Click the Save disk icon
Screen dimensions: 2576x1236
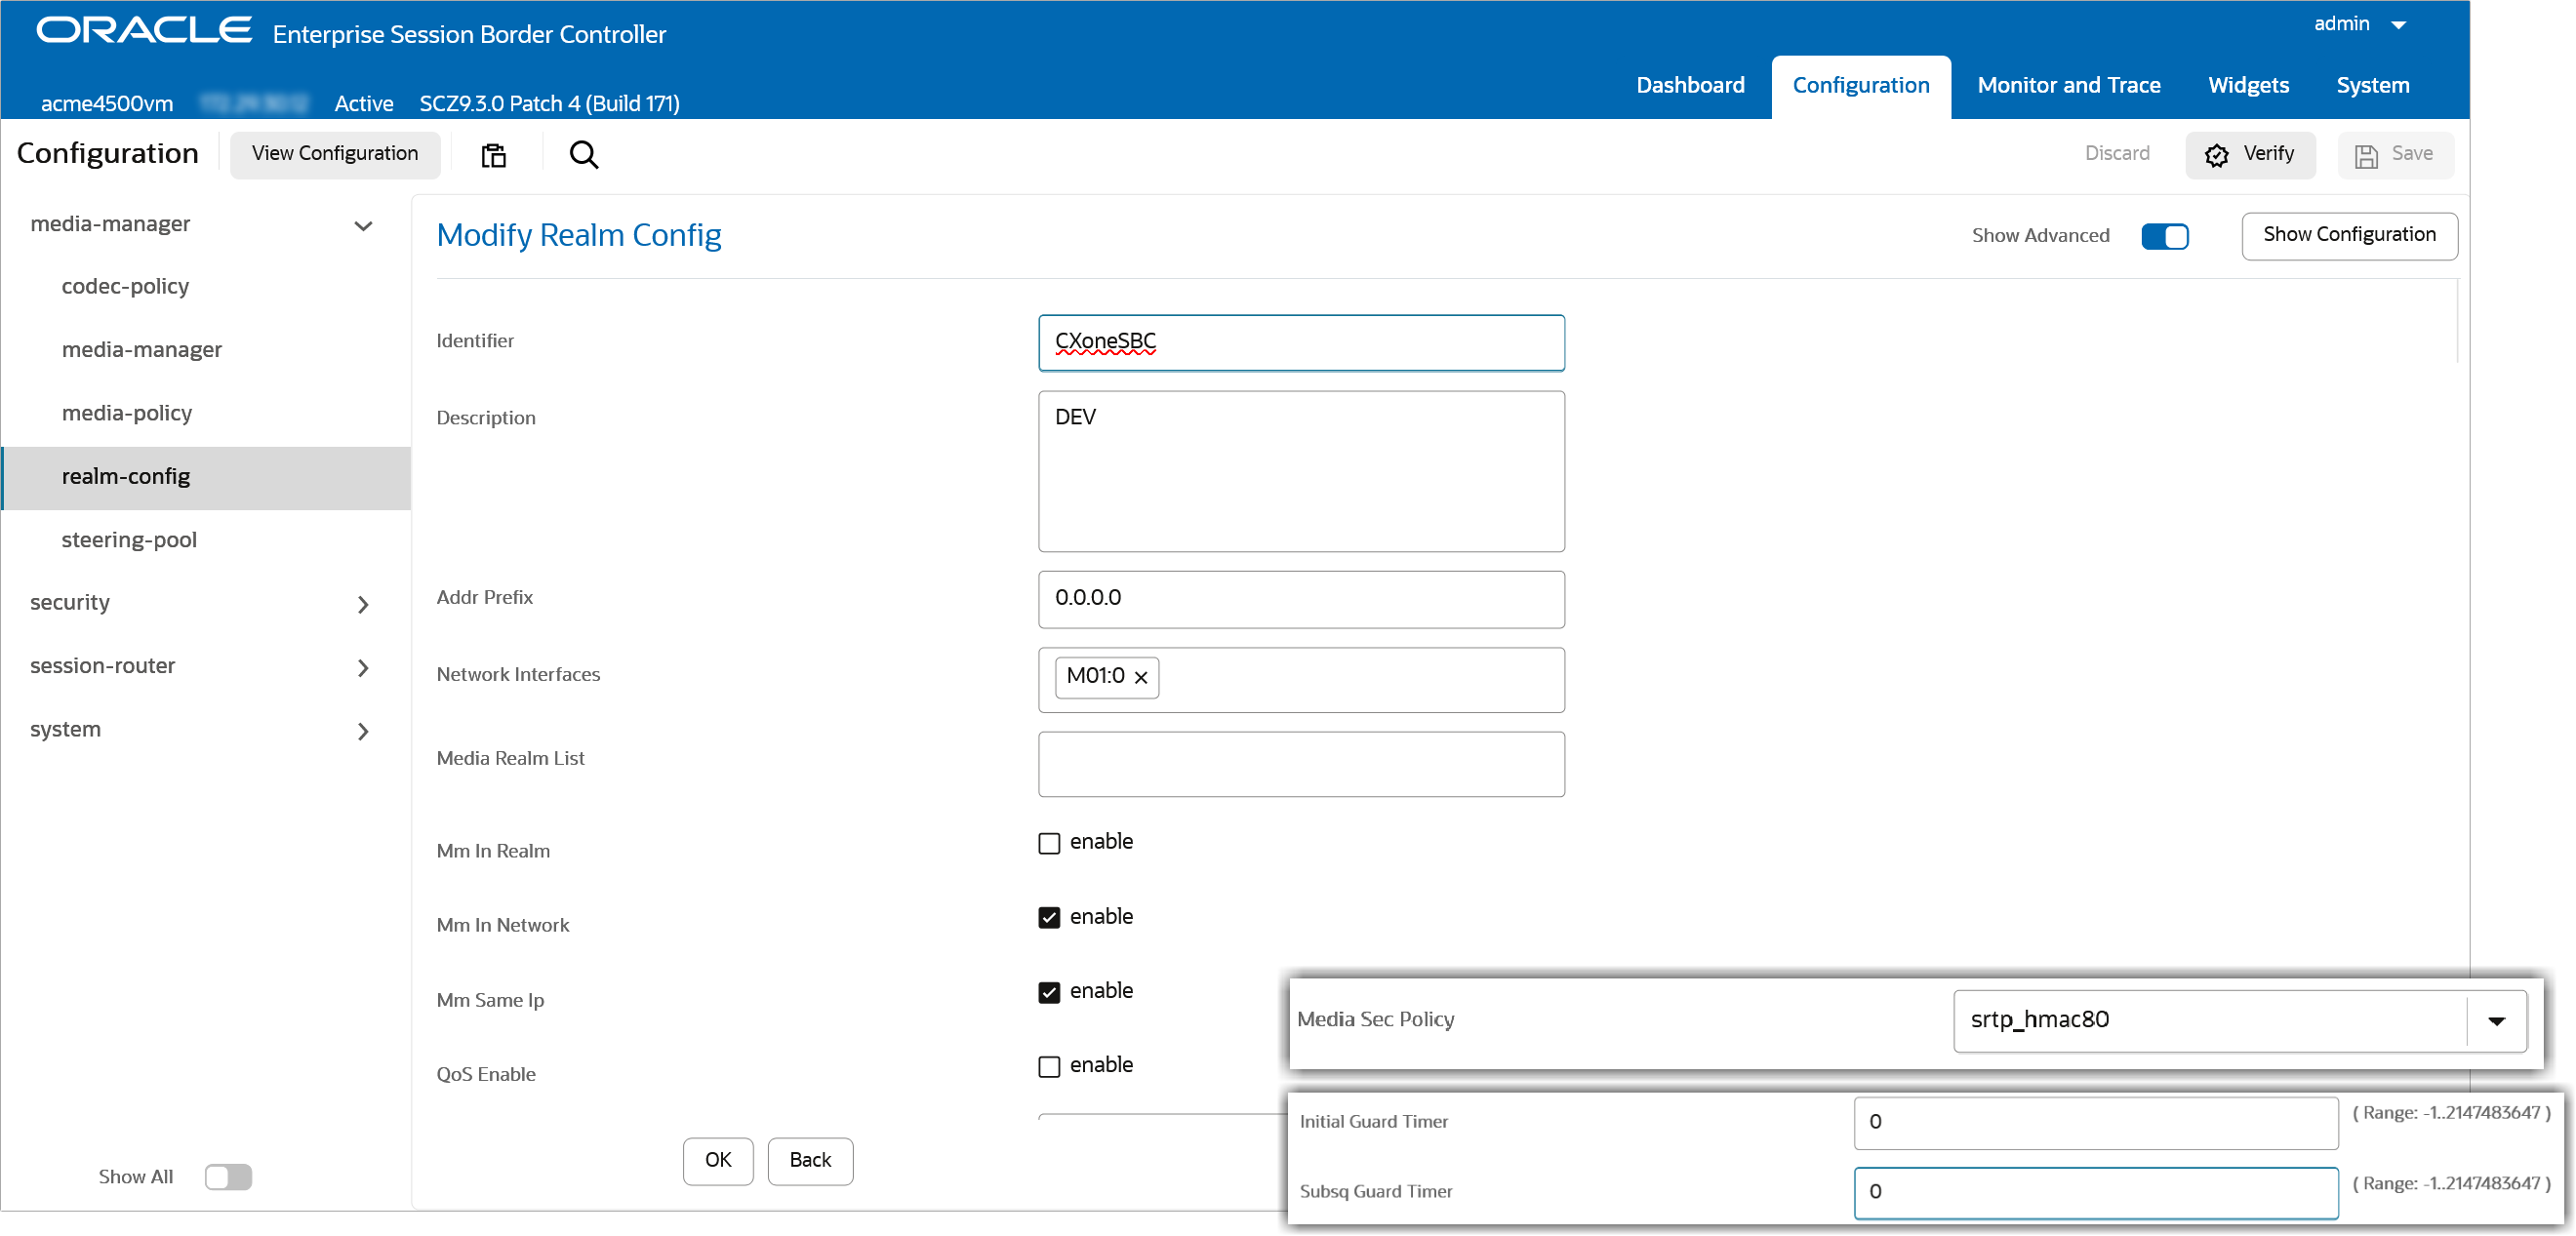point(2366,155)
